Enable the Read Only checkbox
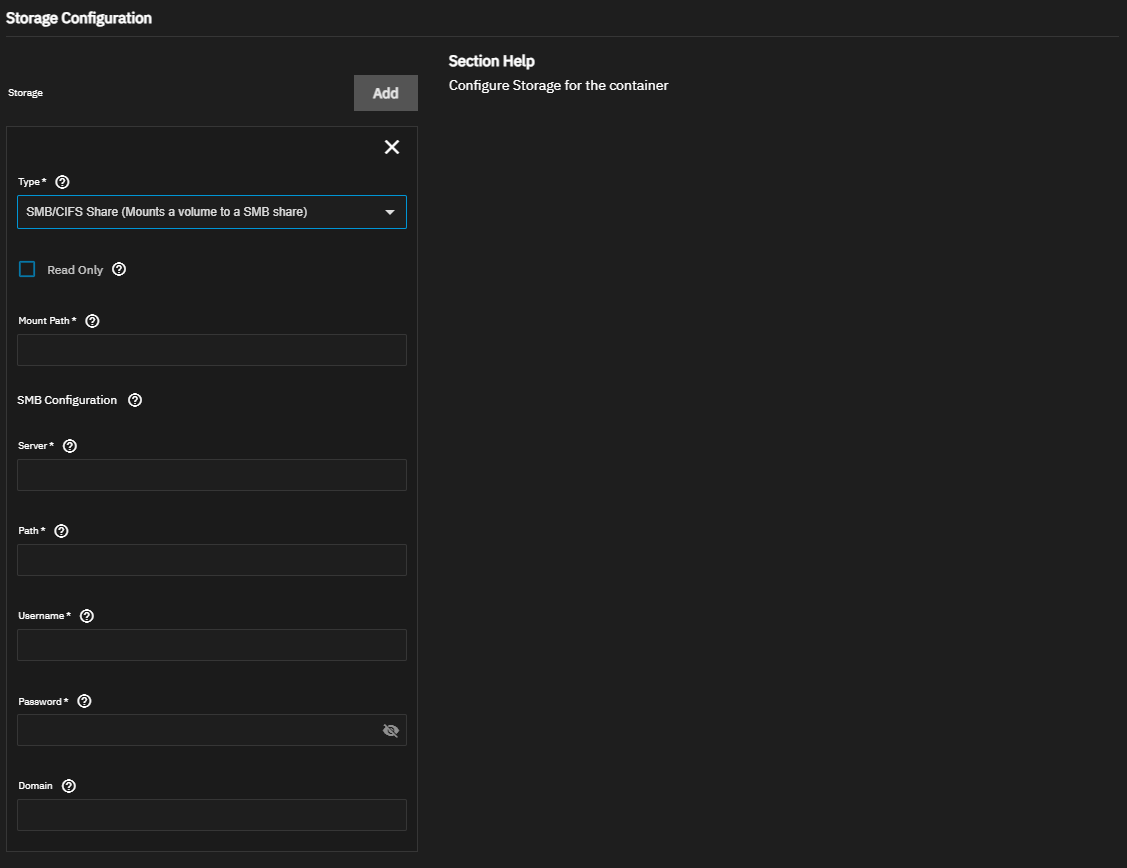The height and width of the screenshot is (868, 1127). (27, 269)
